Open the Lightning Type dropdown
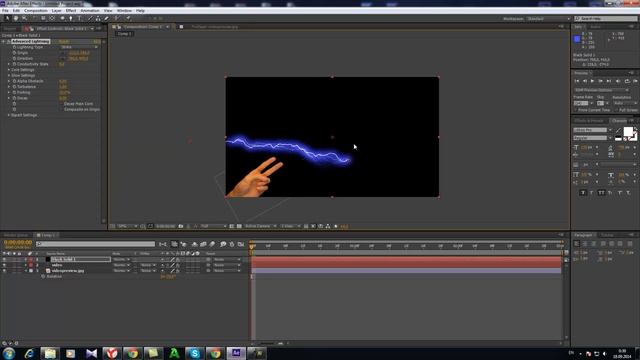 click(79, 47)
